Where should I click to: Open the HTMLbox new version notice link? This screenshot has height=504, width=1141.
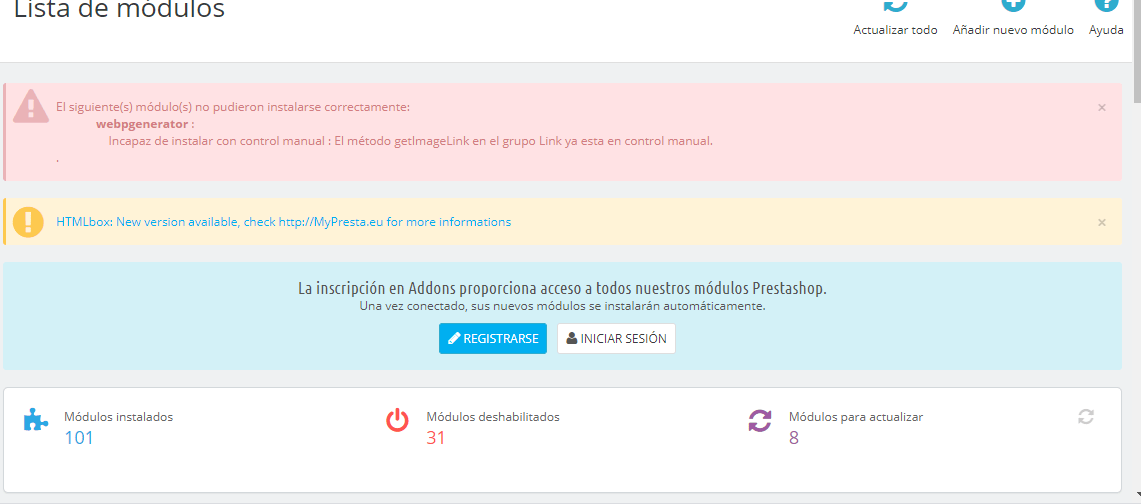point(284,222)
